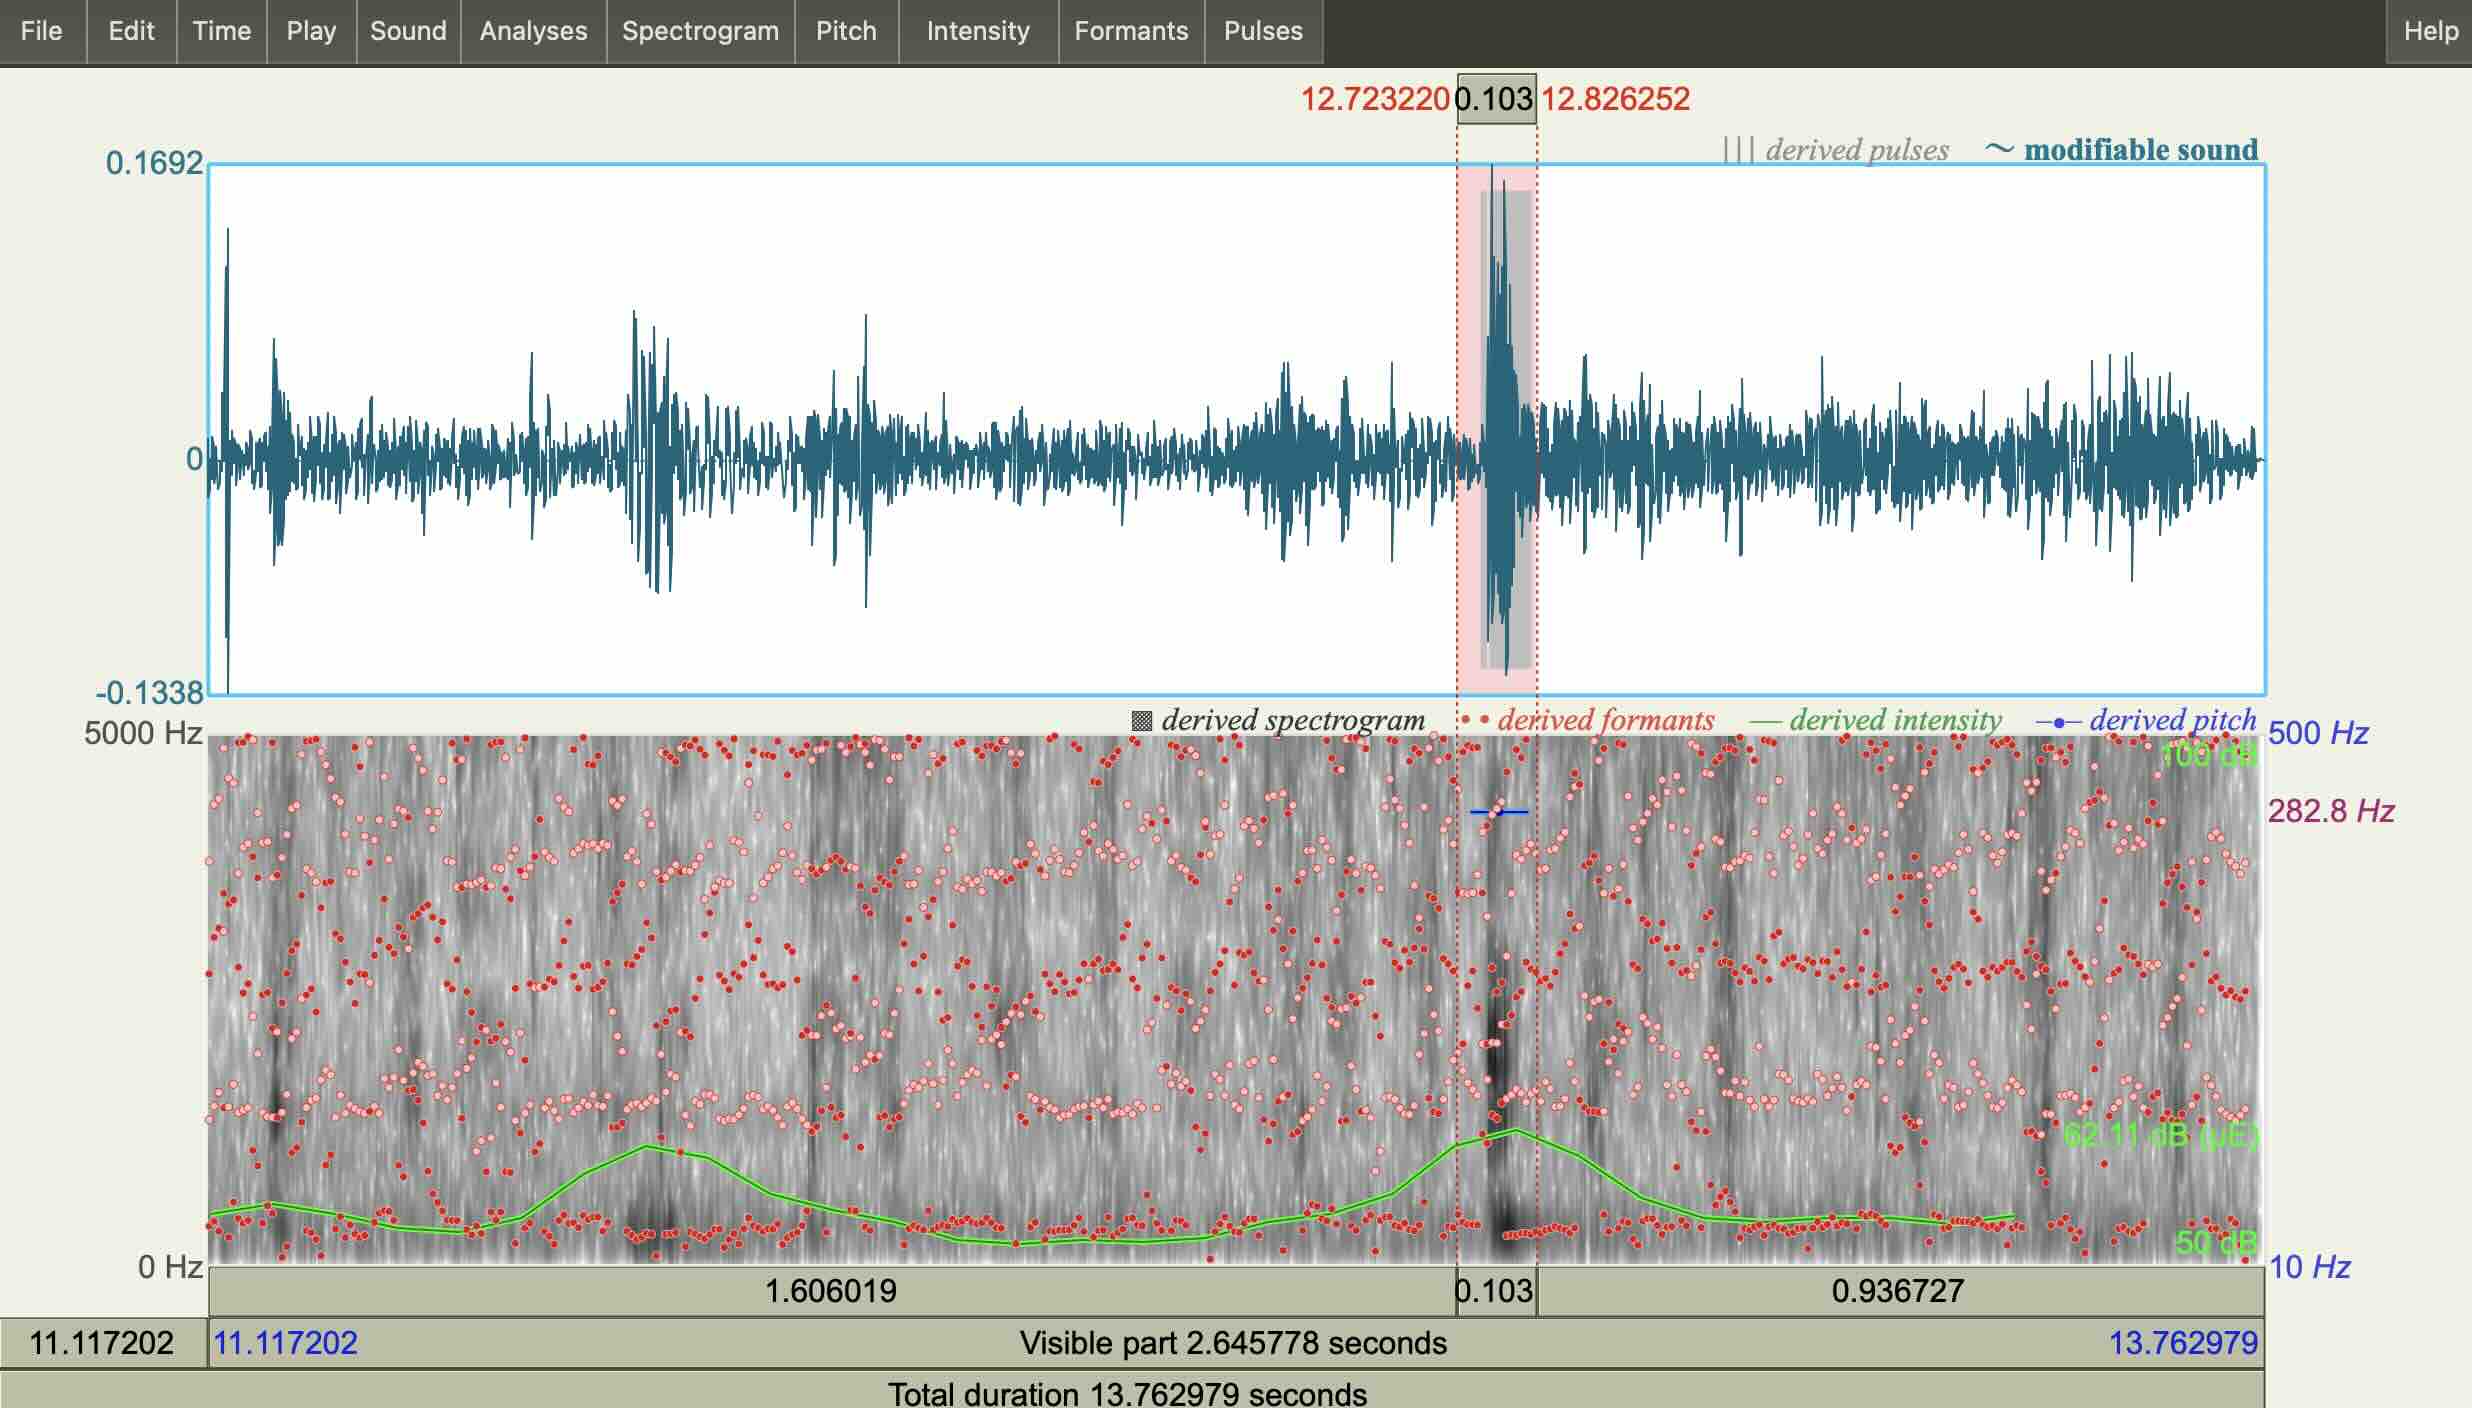Open the Edit menu

(131, 31)
